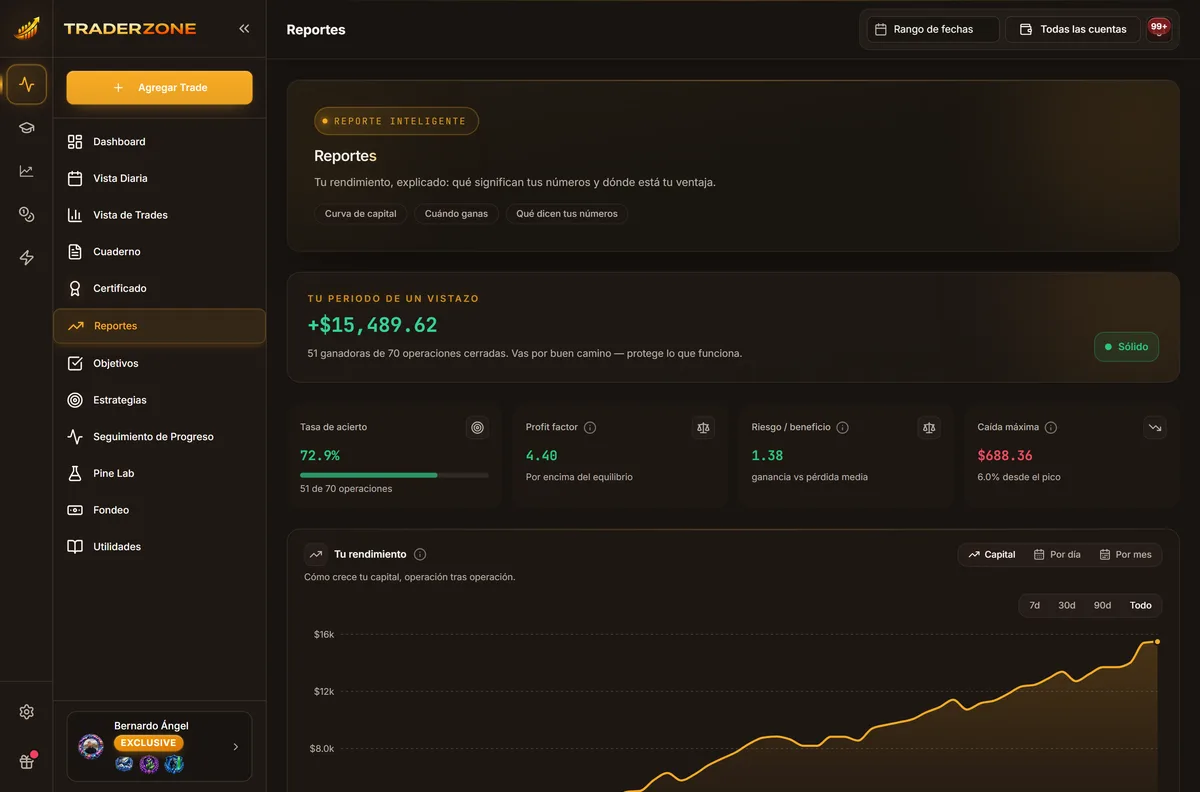Click the EXCLUSIVE membership badge
The height and width of the screenshot is (792, 1200).
pos(149,743)
